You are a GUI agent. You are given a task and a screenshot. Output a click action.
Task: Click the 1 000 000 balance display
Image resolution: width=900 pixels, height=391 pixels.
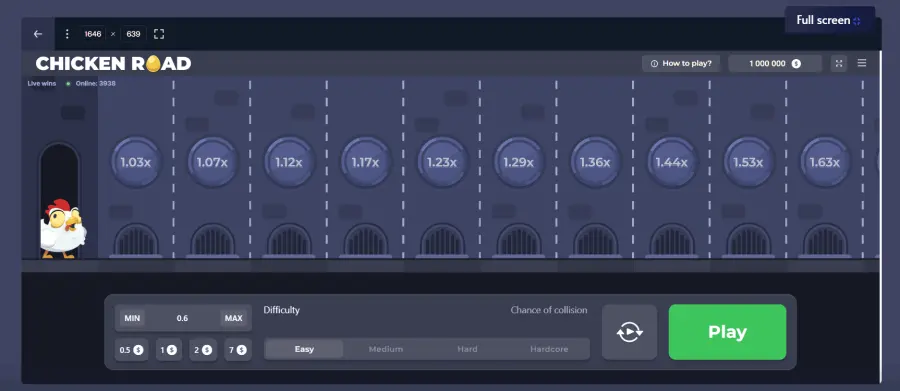click(775, 64)
